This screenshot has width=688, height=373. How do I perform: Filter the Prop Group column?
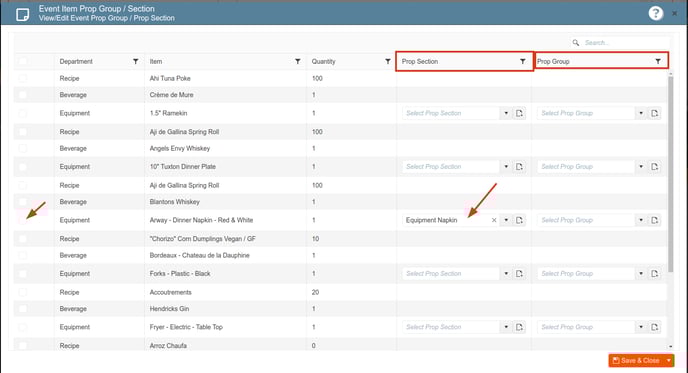coord(658,61)
